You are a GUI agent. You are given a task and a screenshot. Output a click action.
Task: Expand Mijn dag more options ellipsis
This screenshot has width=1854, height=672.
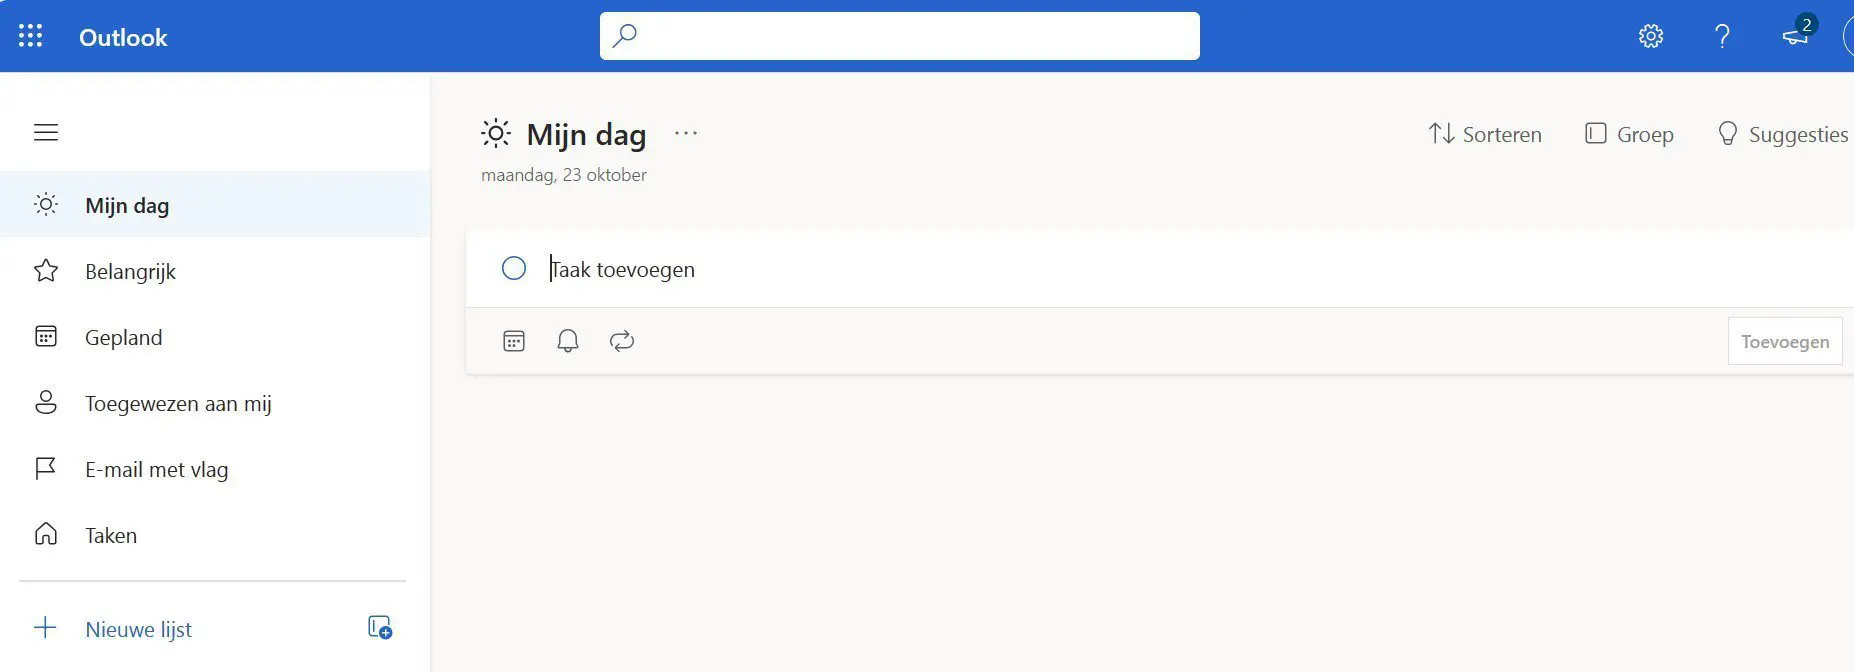pyautogui.click(x=686, y=133)
